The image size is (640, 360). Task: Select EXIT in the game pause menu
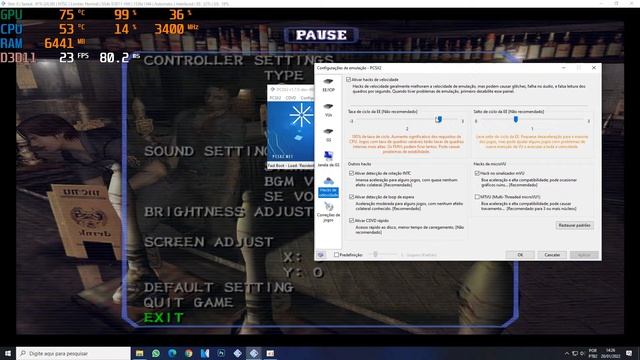click(164, 318)
